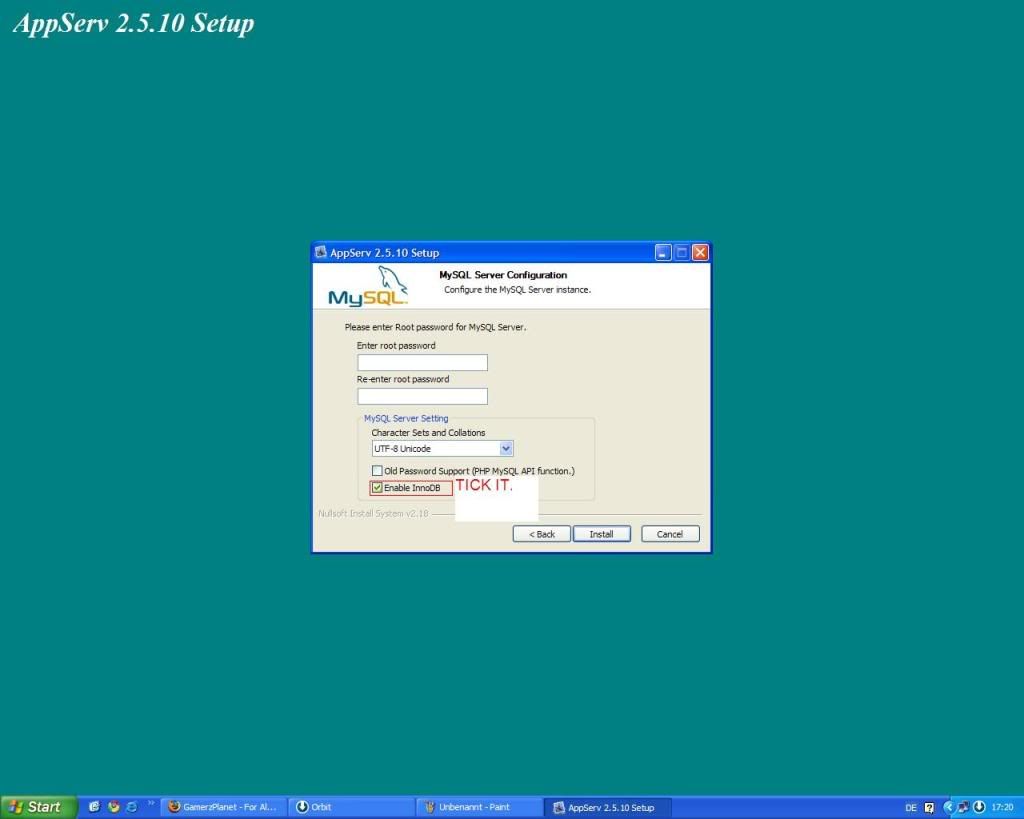Screen dimensions: 1024x819
Task: Click the network connection tray icon
Action: click(963, 807)
